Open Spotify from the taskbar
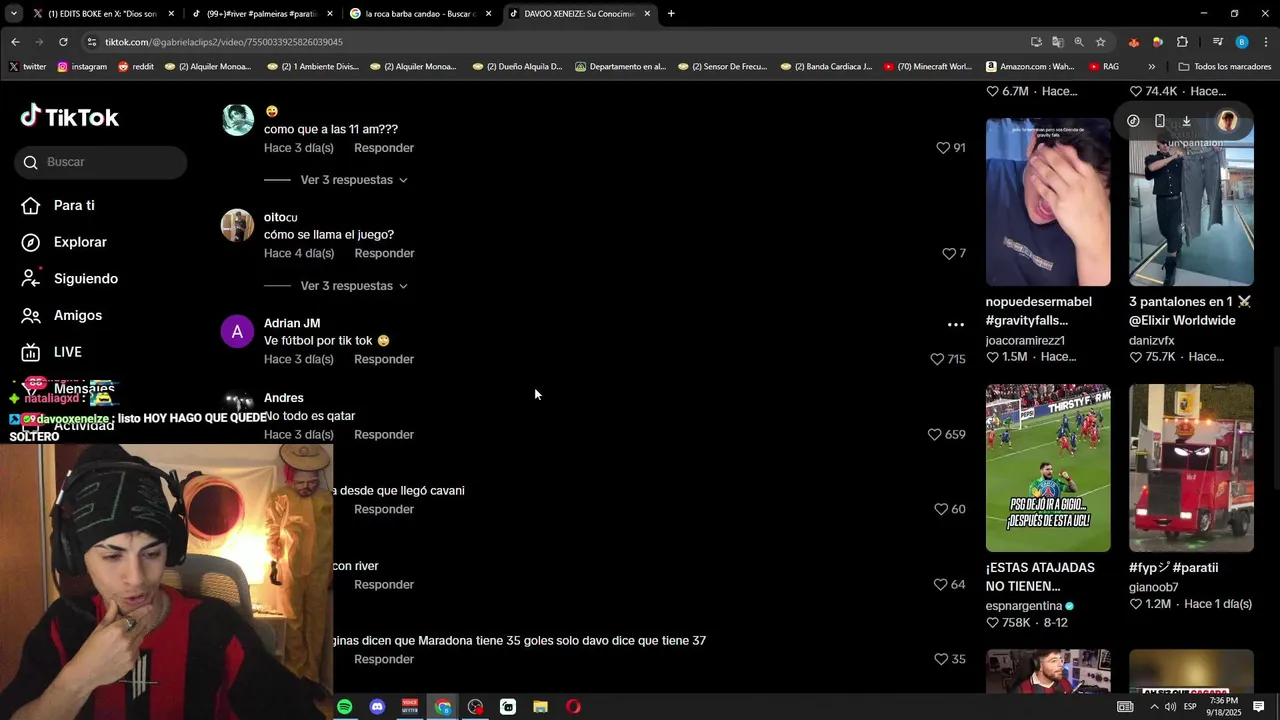The image size is (1280, 720). 345,707
